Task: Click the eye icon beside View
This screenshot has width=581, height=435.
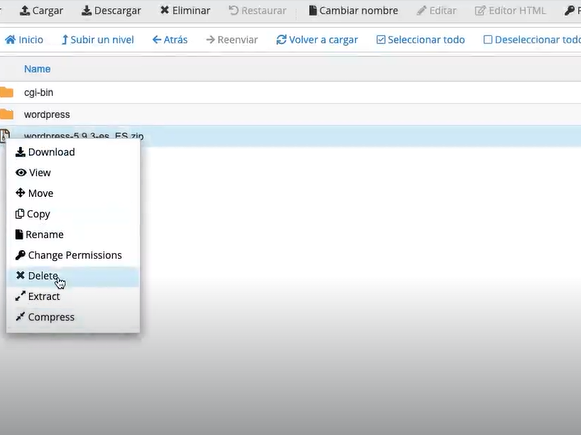Action: click(x=21, y=173)
